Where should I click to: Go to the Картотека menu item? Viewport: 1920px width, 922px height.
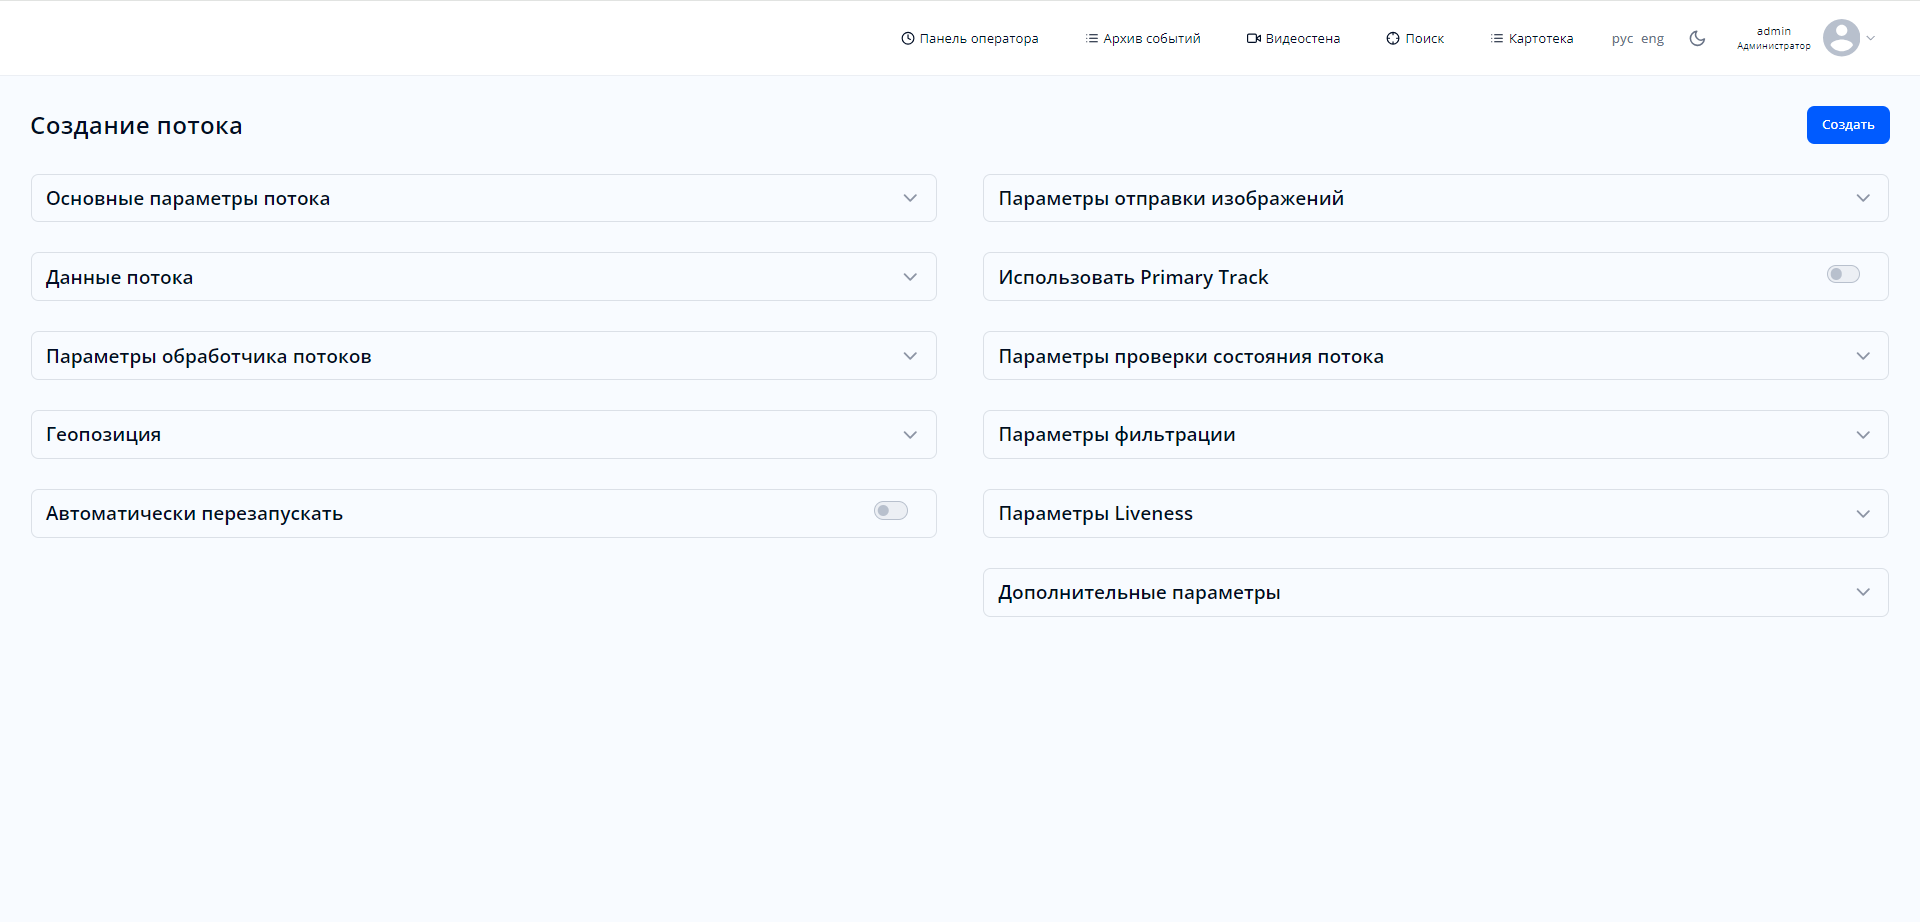point(1540,39)
